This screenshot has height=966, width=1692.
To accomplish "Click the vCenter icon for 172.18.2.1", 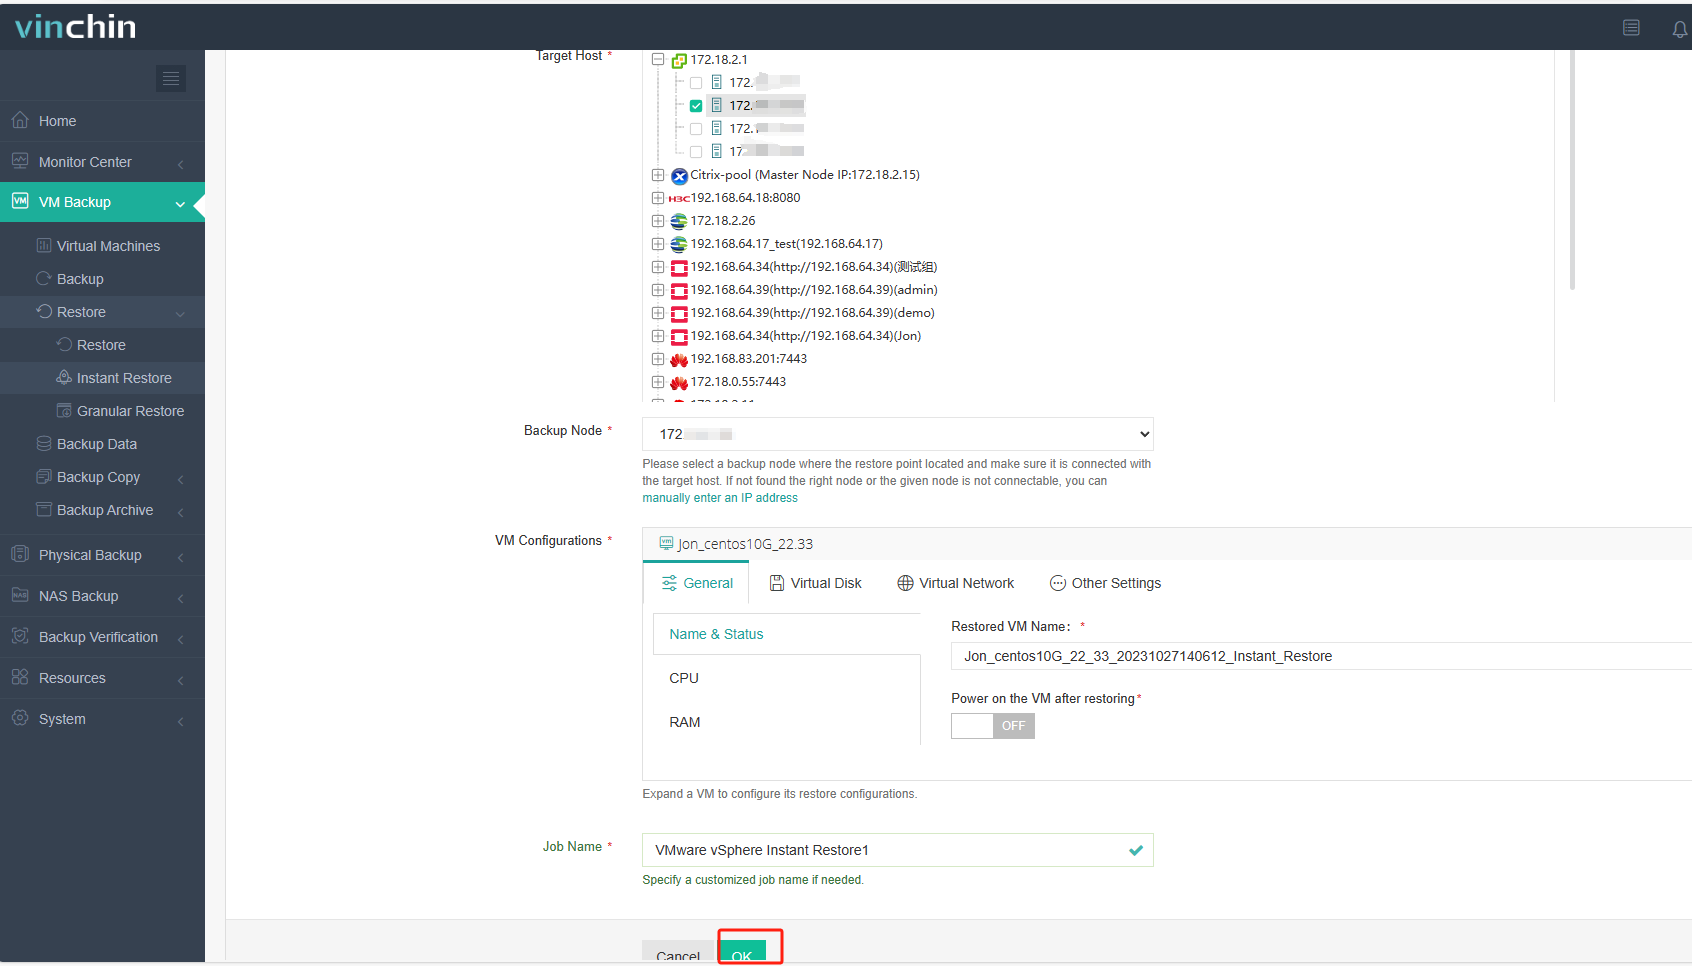I will coord(679,60).
